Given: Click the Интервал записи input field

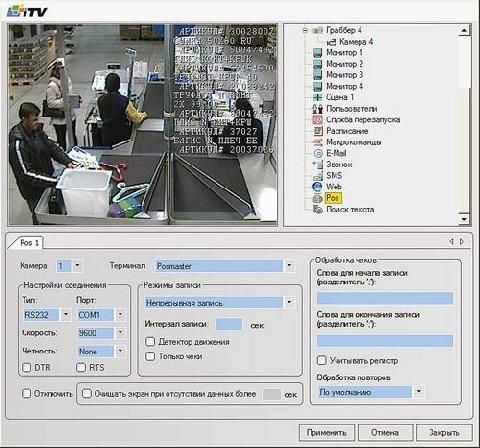Looking at the screenshot, I should (x=229, y=324).
